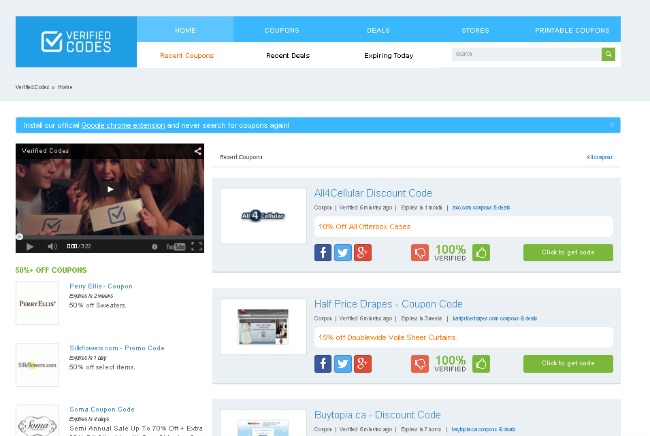This screenshot has width=650, height=436.
Task: Open the Deals navigation tab
Action: pyautogui.click(x=378, y=30)
